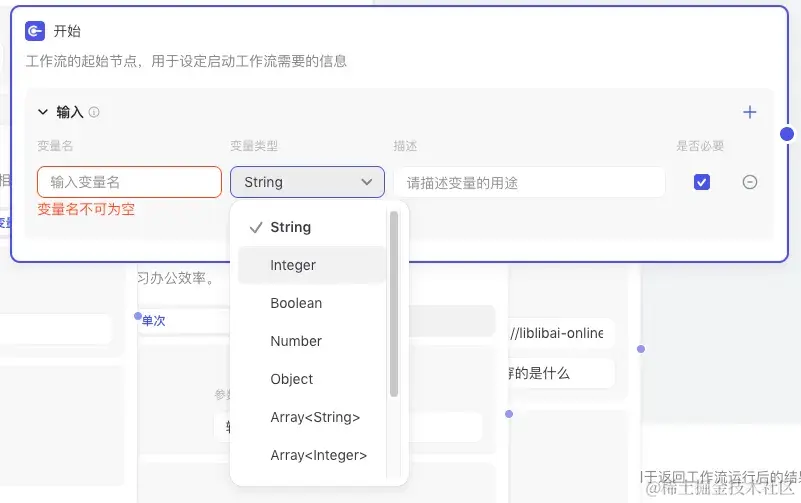Add a new input variable with plus icon
This screenshot has width=801, height=503.
(749, 112)
